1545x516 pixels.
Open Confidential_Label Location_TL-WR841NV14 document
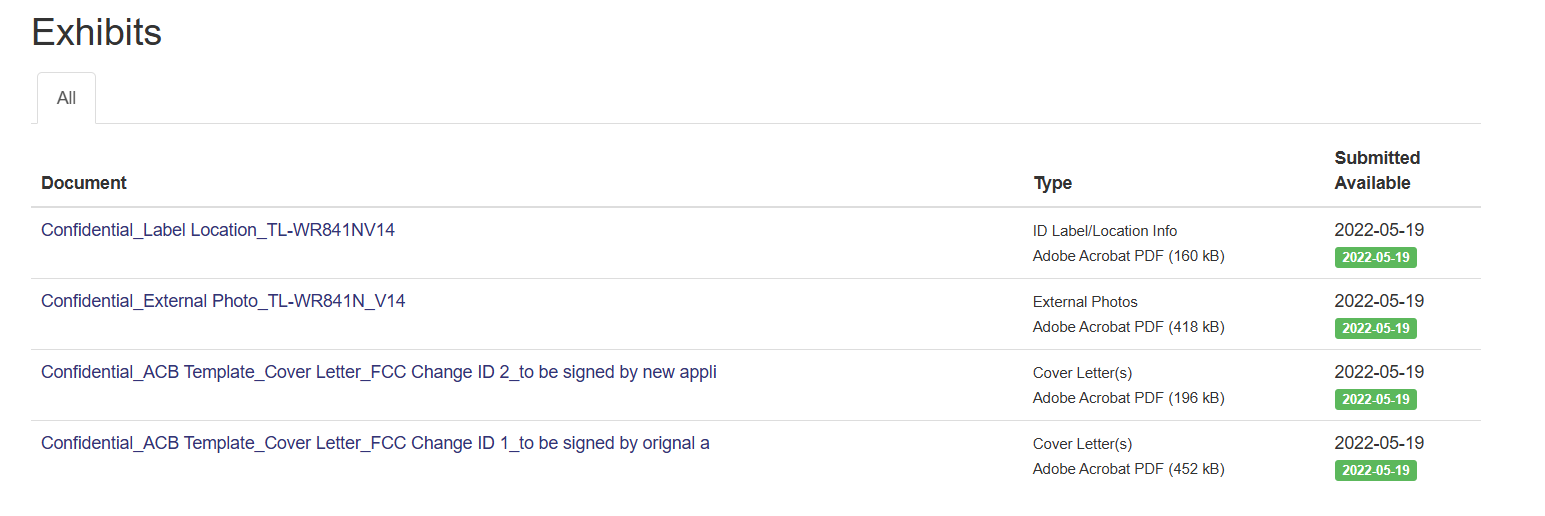point(218,230)
